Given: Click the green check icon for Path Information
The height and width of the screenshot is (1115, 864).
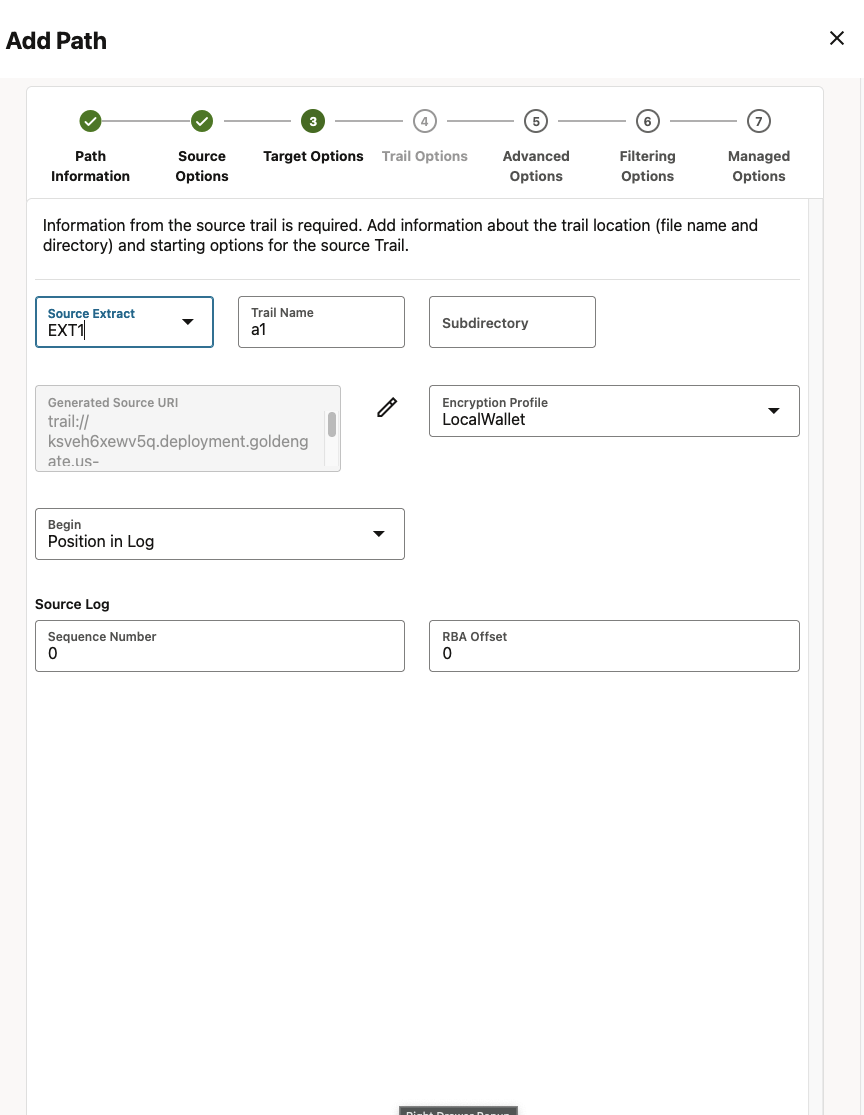Looking at the screenshot, I should pyautogui.click(x=90, y=120).
